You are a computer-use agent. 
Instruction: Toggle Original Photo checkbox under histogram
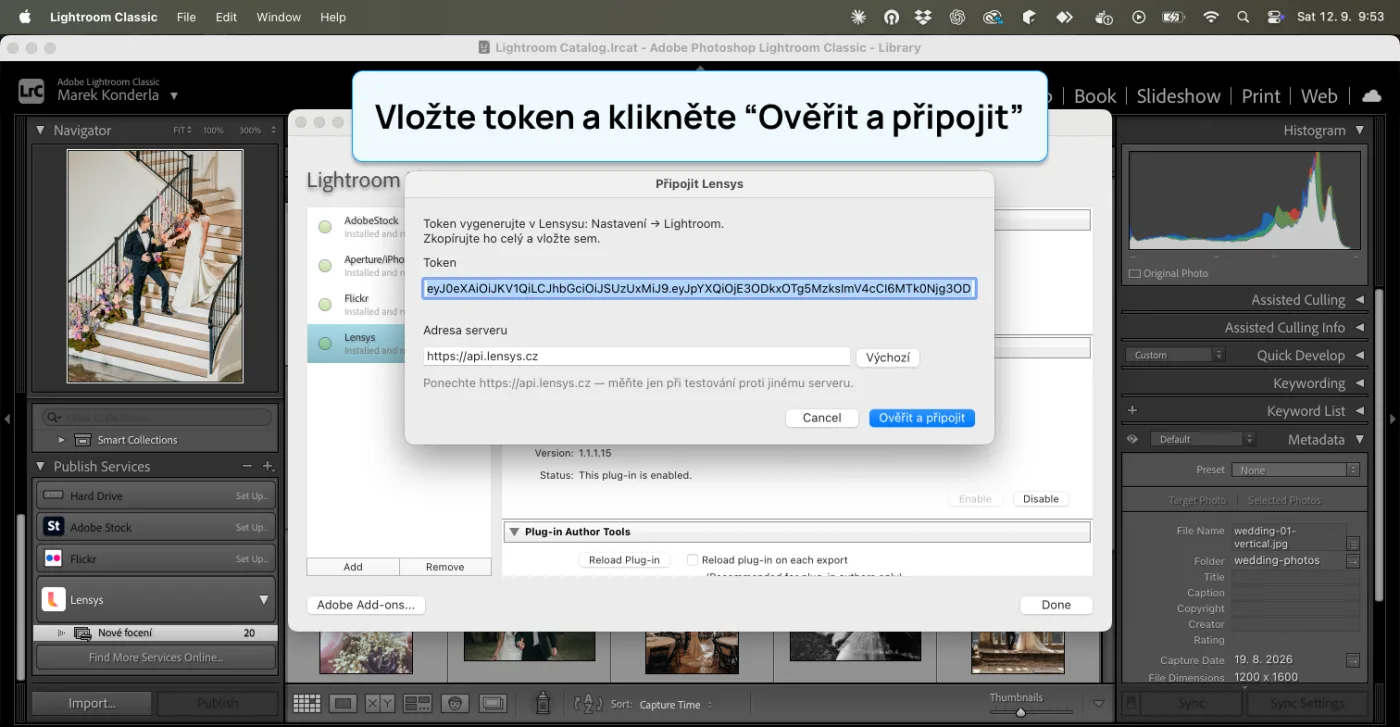click(x=1134, y=273)
